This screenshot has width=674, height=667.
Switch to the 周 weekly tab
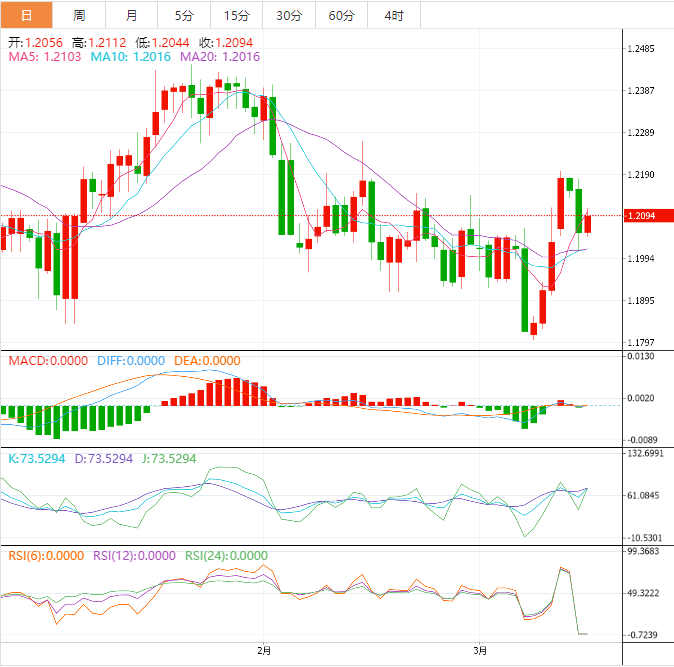point(79,15)
